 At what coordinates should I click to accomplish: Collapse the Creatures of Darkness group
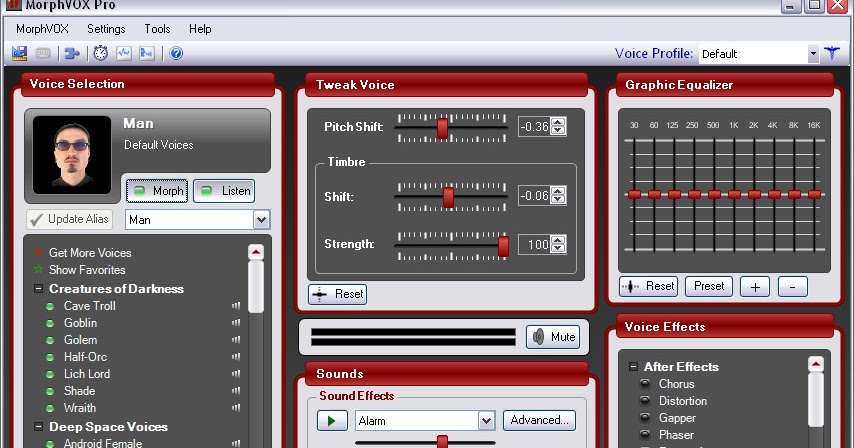point(39,289)
